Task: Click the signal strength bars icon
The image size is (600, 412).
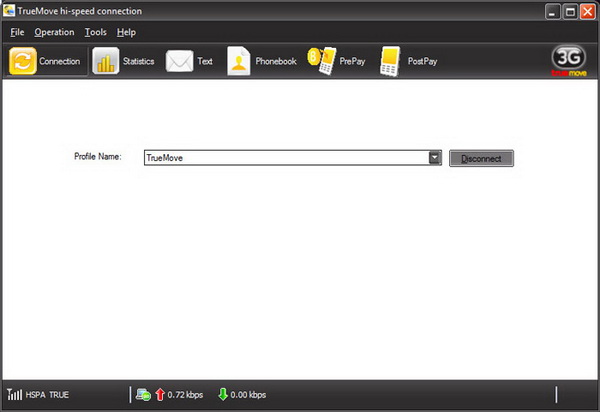Action: pyautogui.click(x=15, y=394)
